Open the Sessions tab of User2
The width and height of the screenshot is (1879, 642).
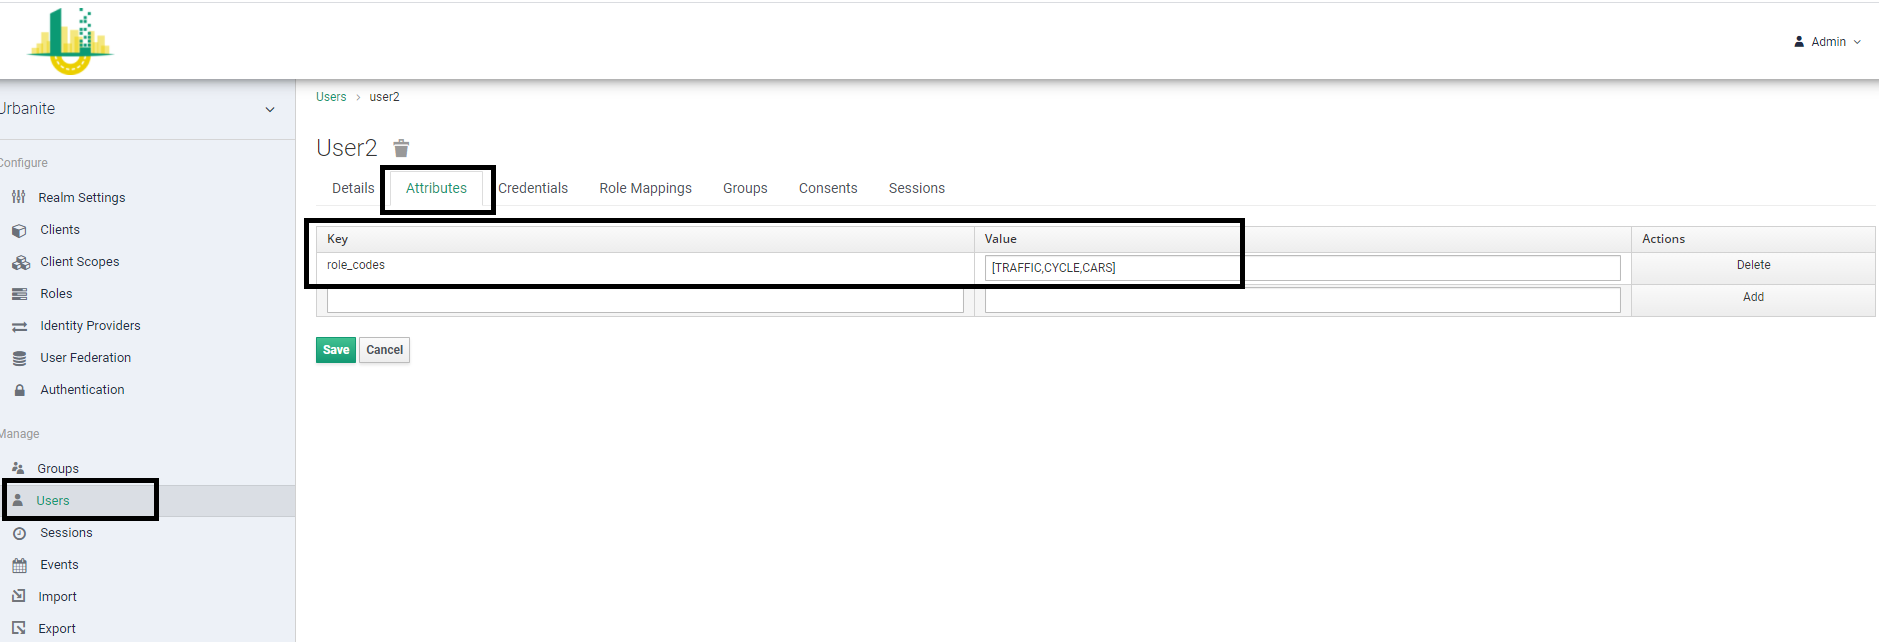[917, 188]
